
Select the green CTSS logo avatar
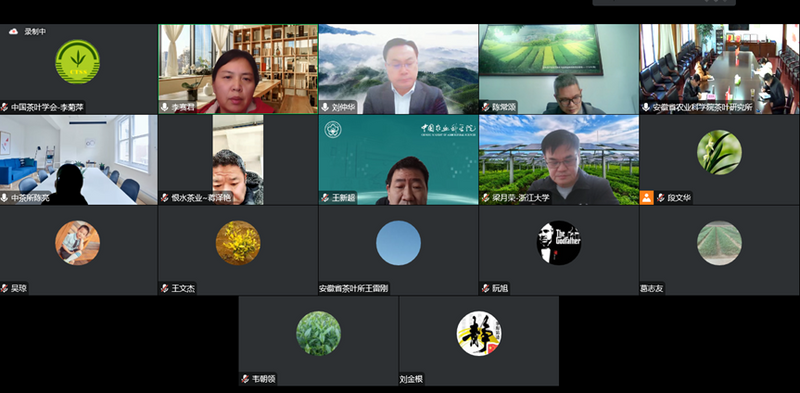[x=78, y=62]
